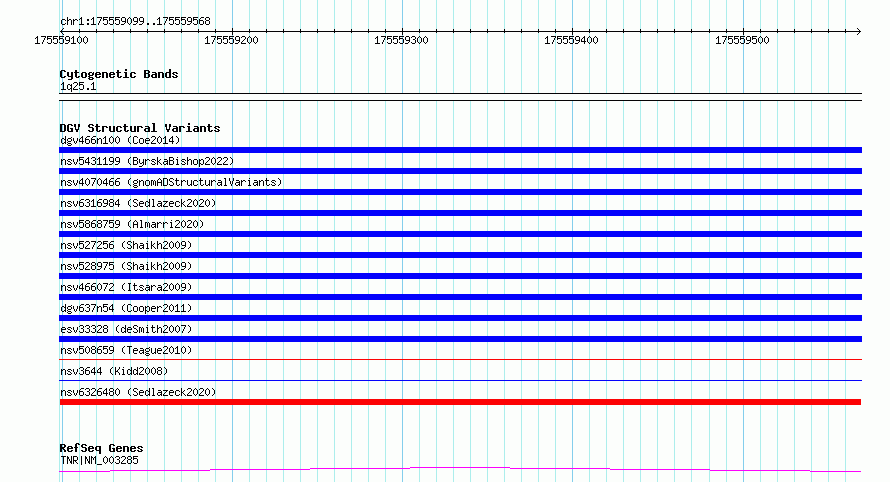This screenshot has width=890, height=482.
Task: Click the blue bar under nsv466072
Action: click(460, 297)
